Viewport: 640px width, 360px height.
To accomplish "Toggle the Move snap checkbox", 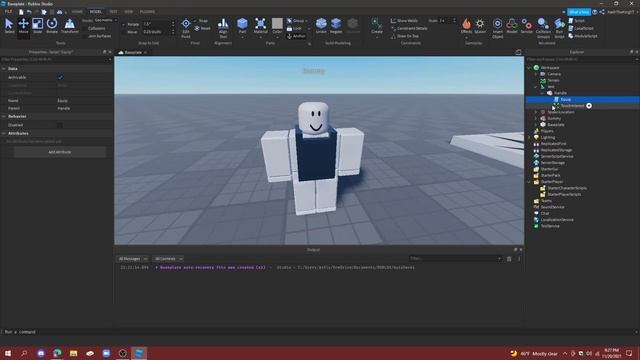I will tap(124, 31).
